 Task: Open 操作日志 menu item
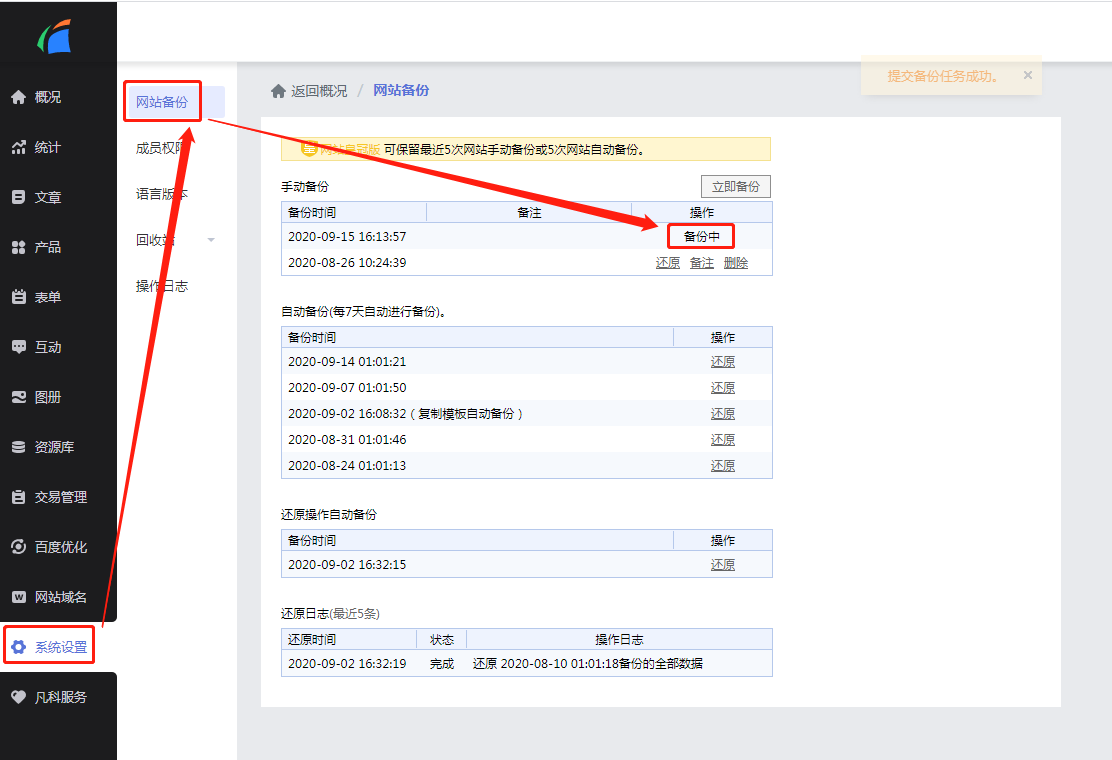point(162,286)
